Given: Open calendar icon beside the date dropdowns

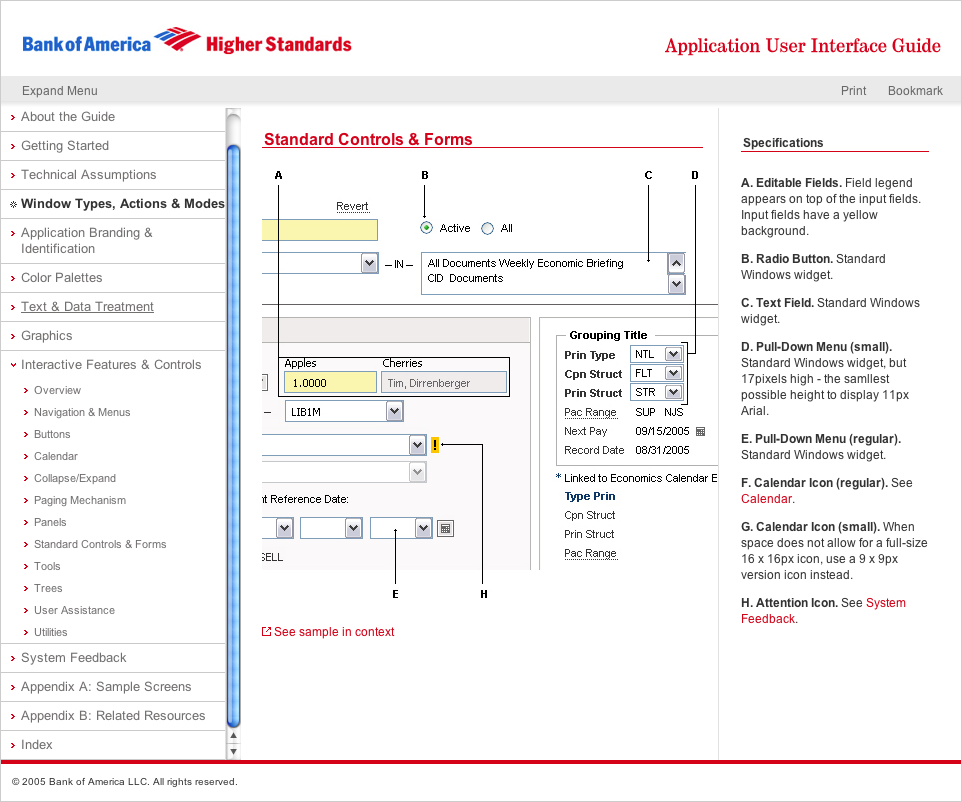Looking at the screenshot, I should point(446,528).
